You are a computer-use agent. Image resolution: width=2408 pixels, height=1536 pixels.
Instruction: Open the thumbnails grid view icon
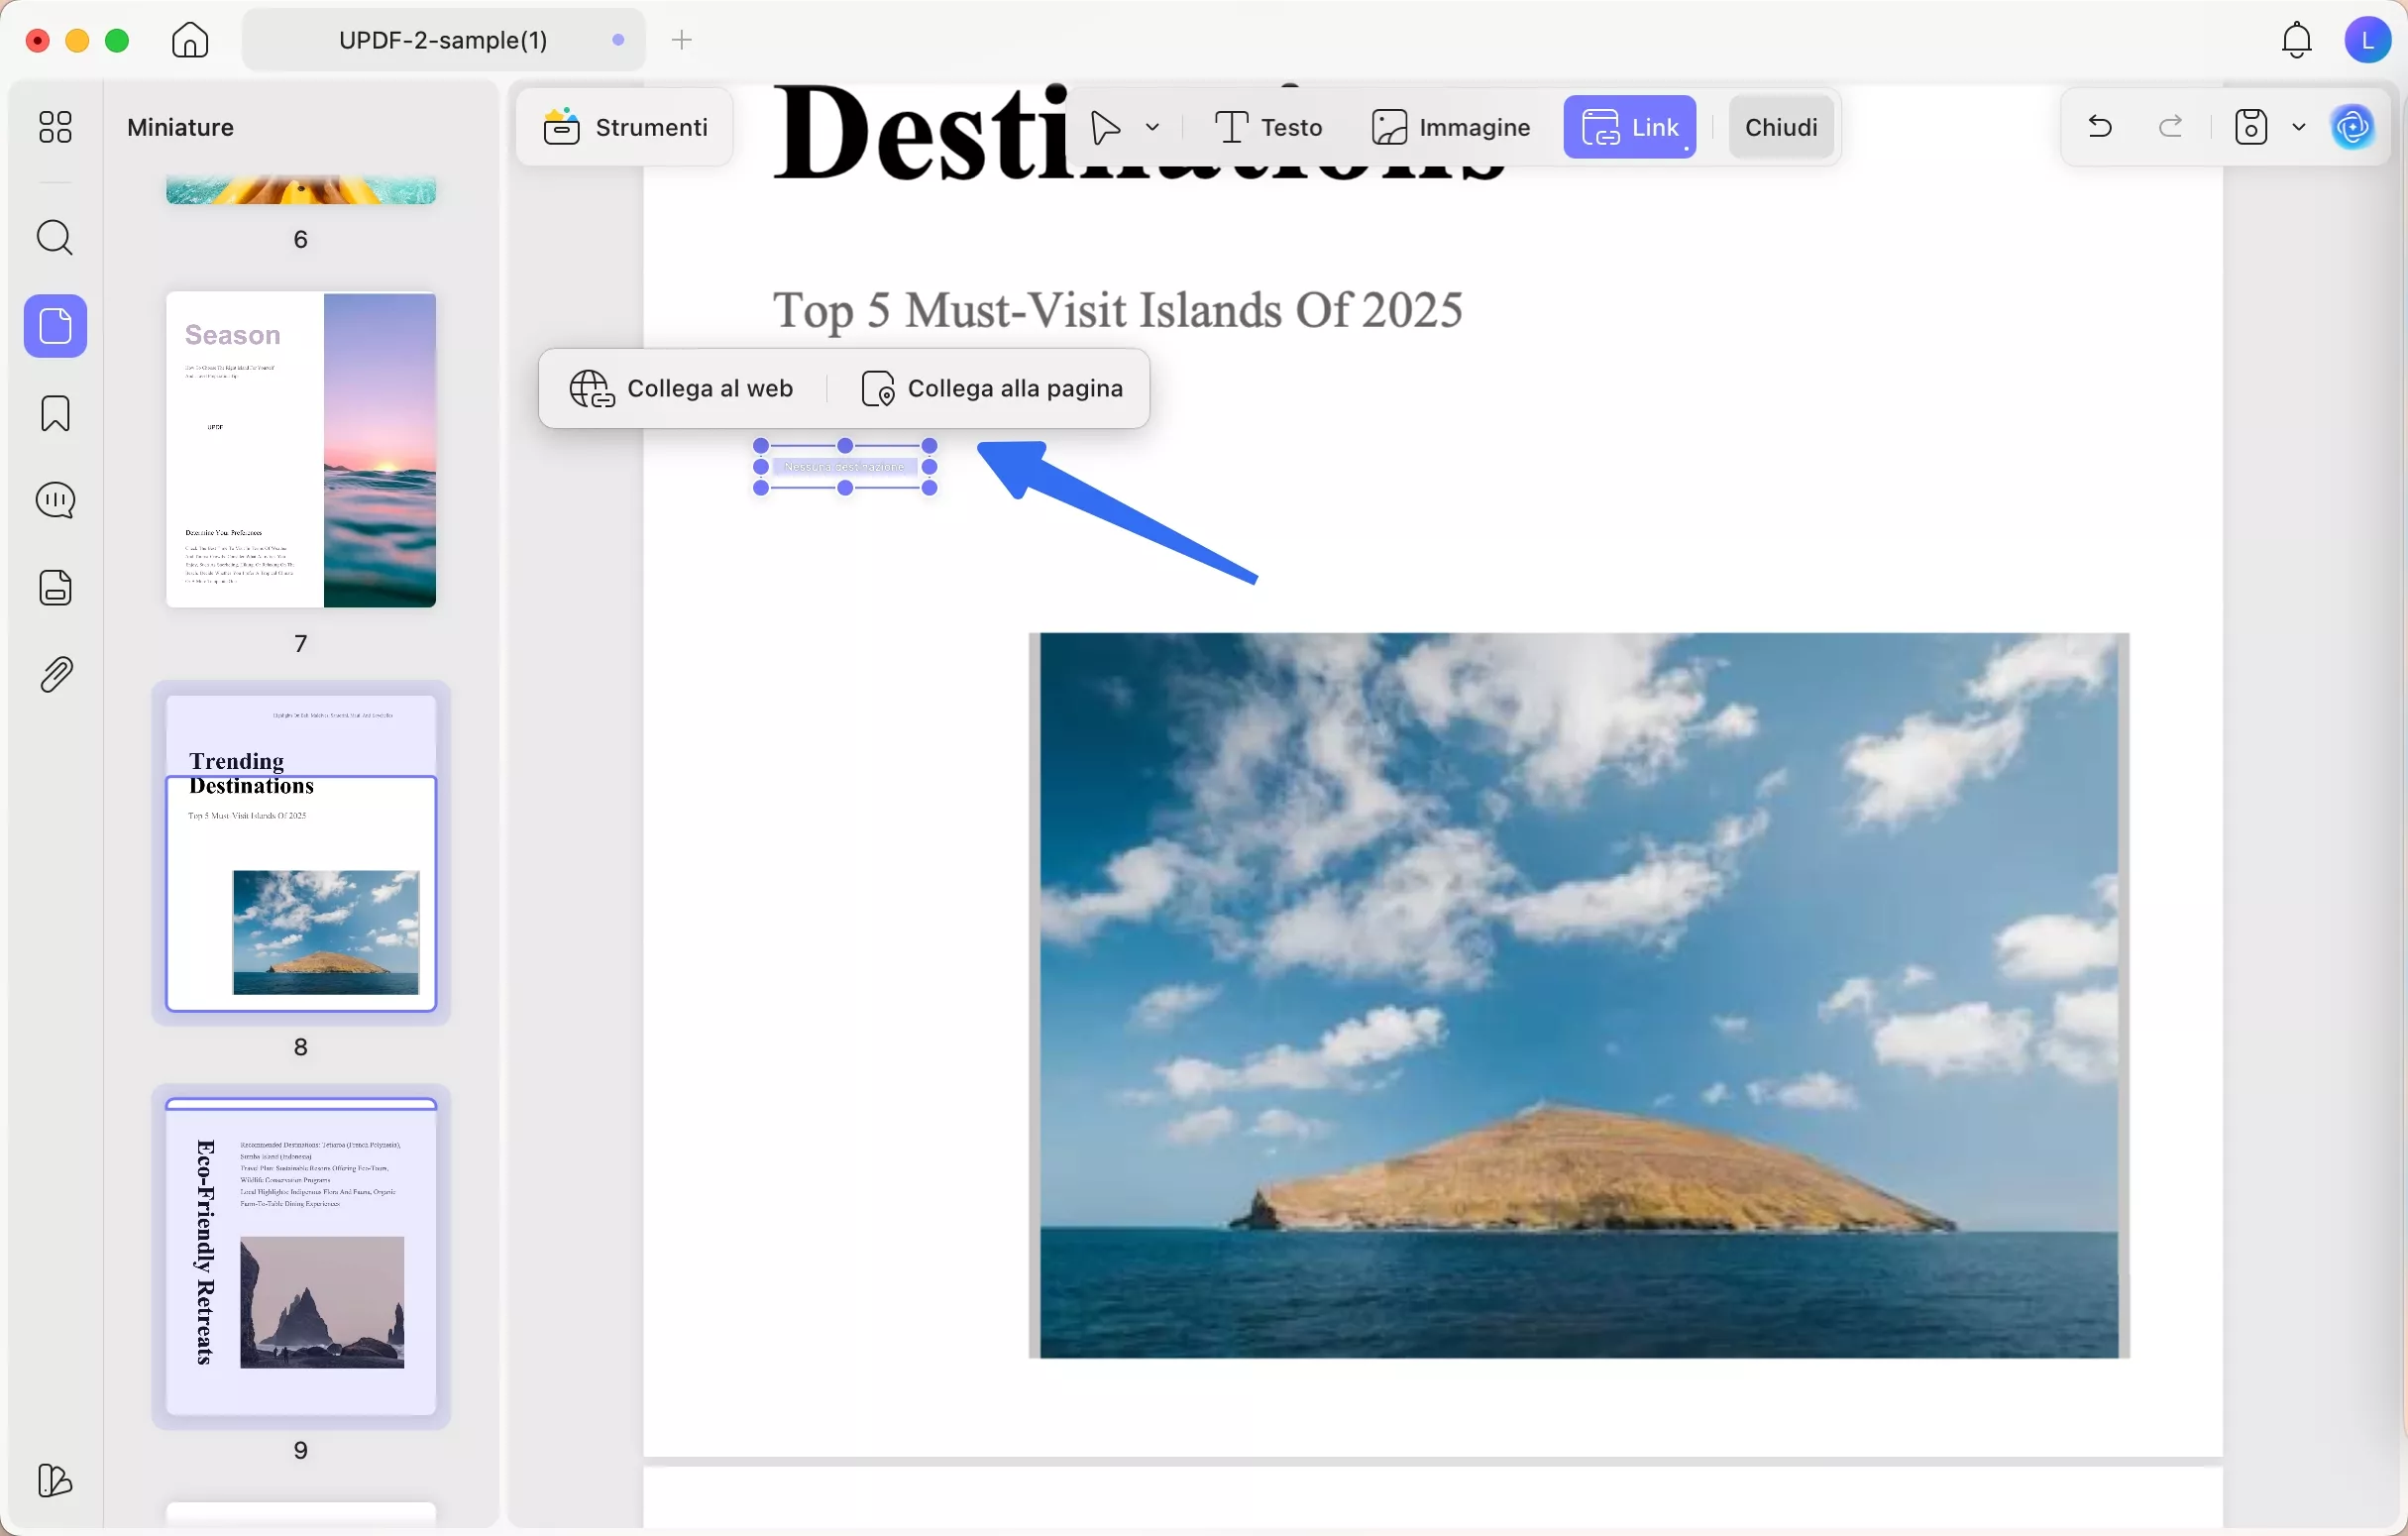tap(55, 127)
